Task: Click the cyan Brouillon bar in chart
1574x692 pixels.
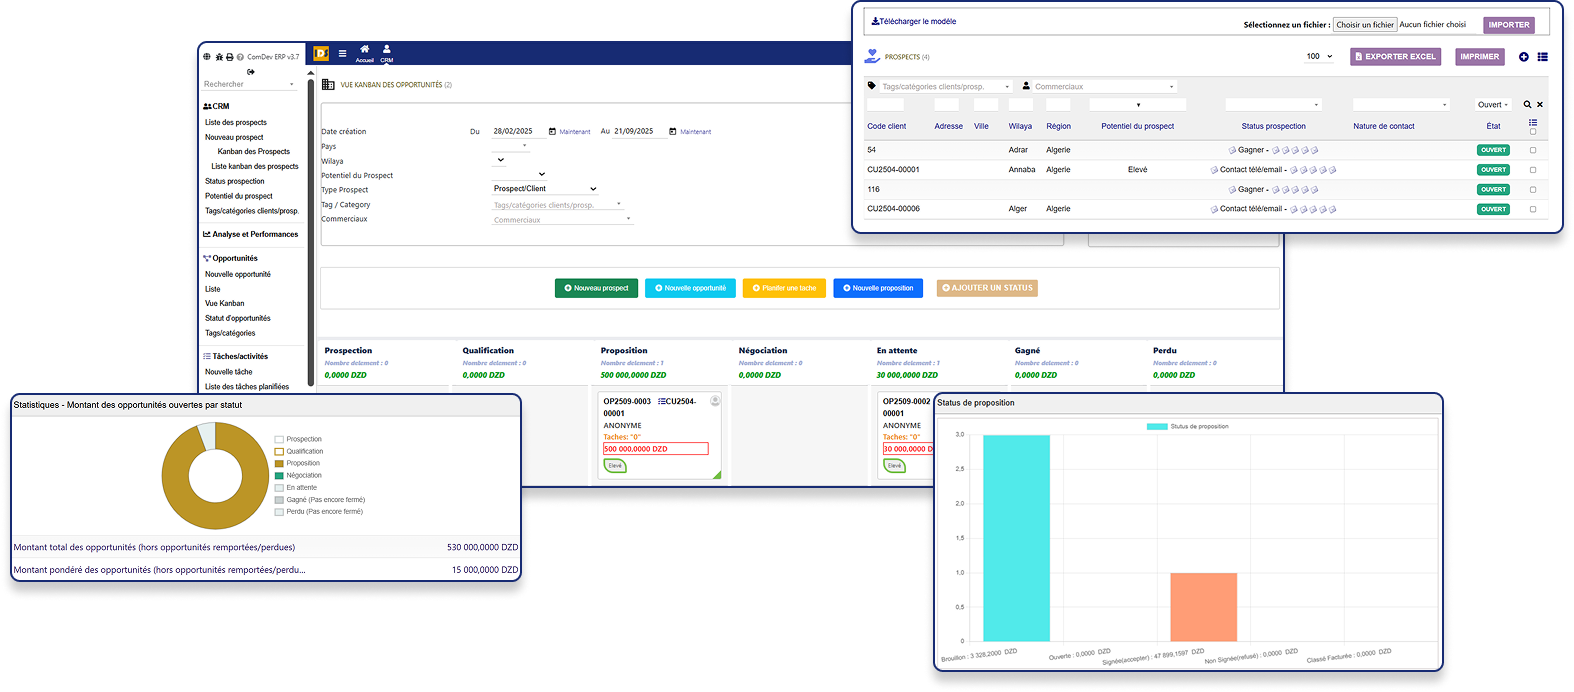Action: (x=1016, y=538)
